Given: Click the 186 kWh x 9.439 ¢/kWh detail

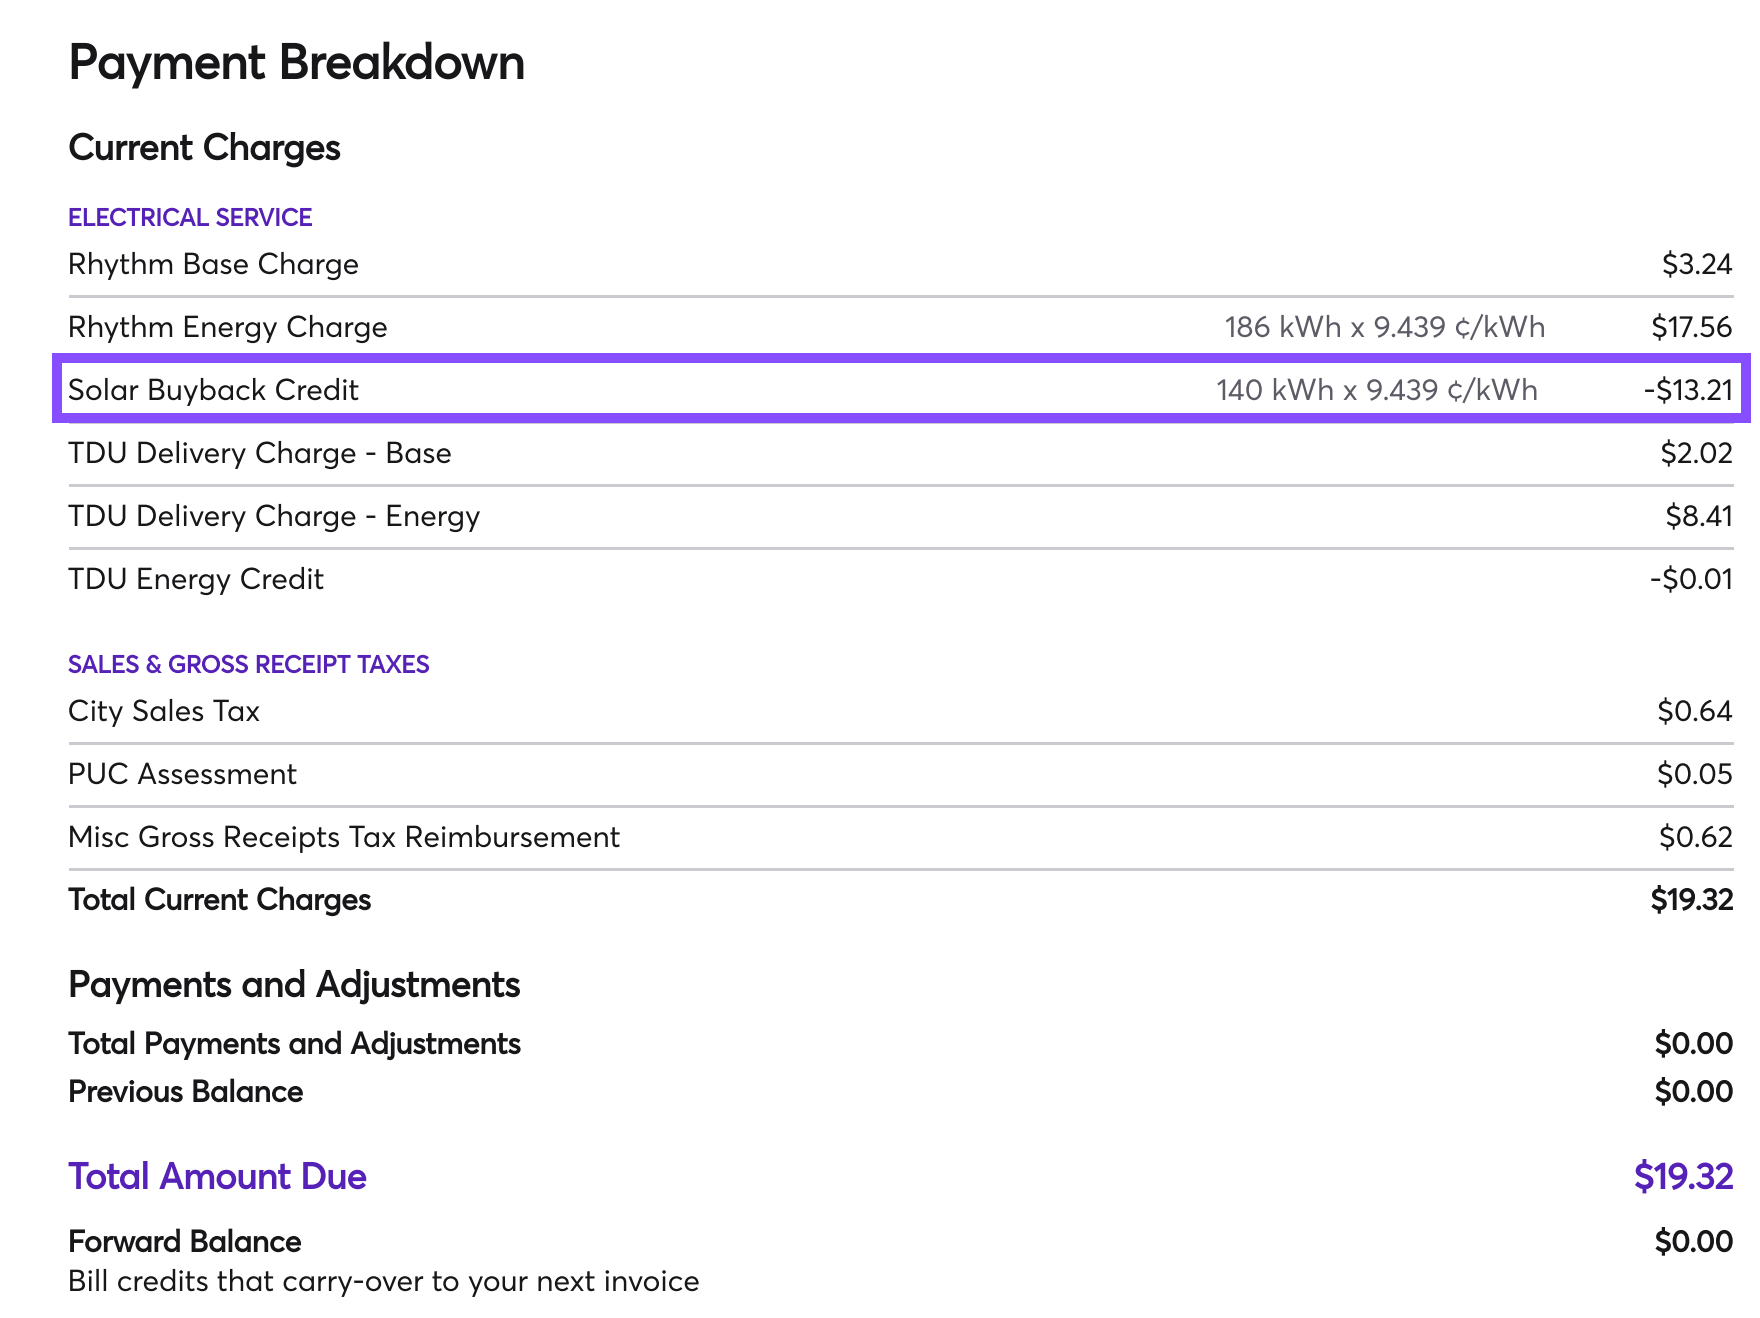Looking at the screenshot, I should (1384, 327).
